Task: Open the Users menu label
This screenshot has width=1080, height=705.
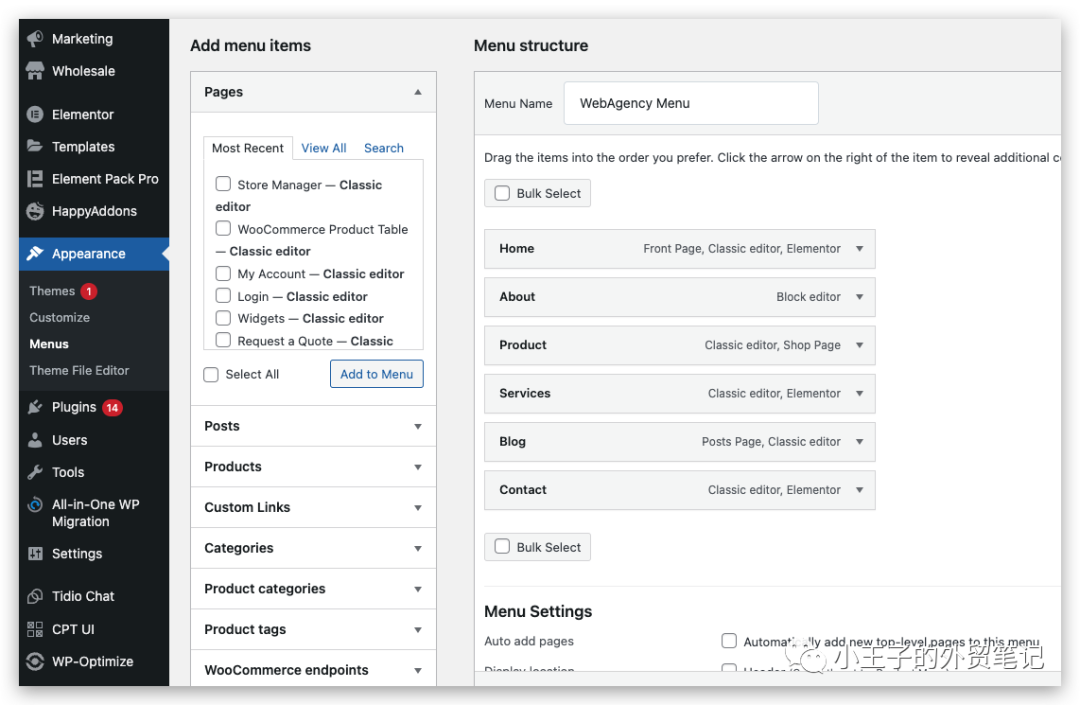Action: tap(70, 440)
